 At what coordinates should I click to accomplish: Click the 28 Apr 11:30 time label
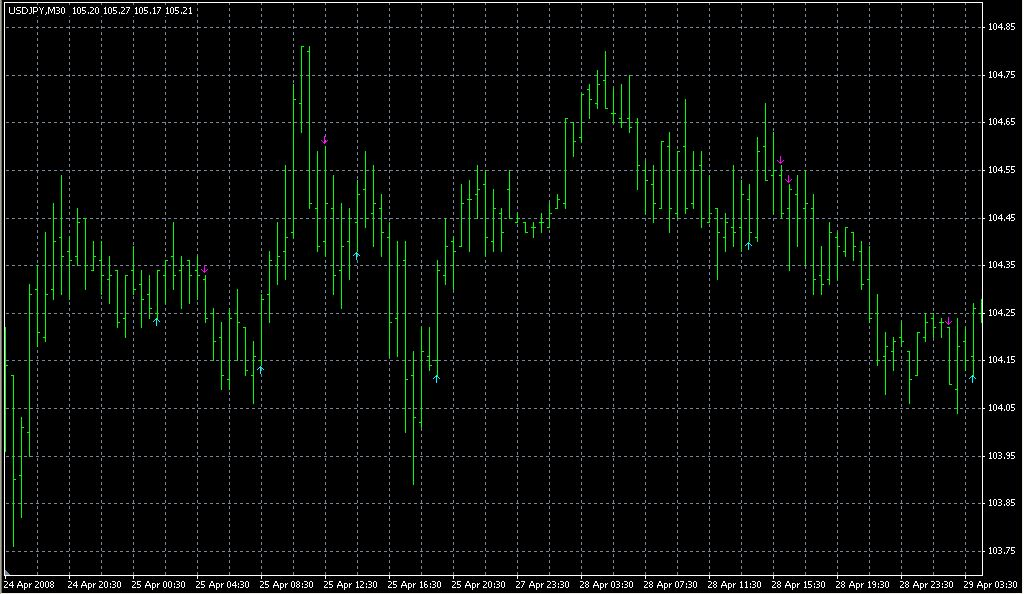[x=735, y=585]
